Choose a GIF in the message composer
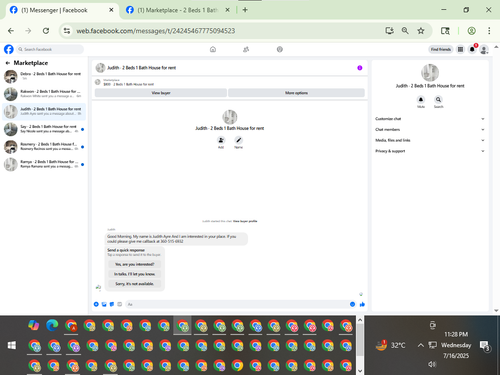Viewport: 500px width, 375px height. [x=120, y=304]
